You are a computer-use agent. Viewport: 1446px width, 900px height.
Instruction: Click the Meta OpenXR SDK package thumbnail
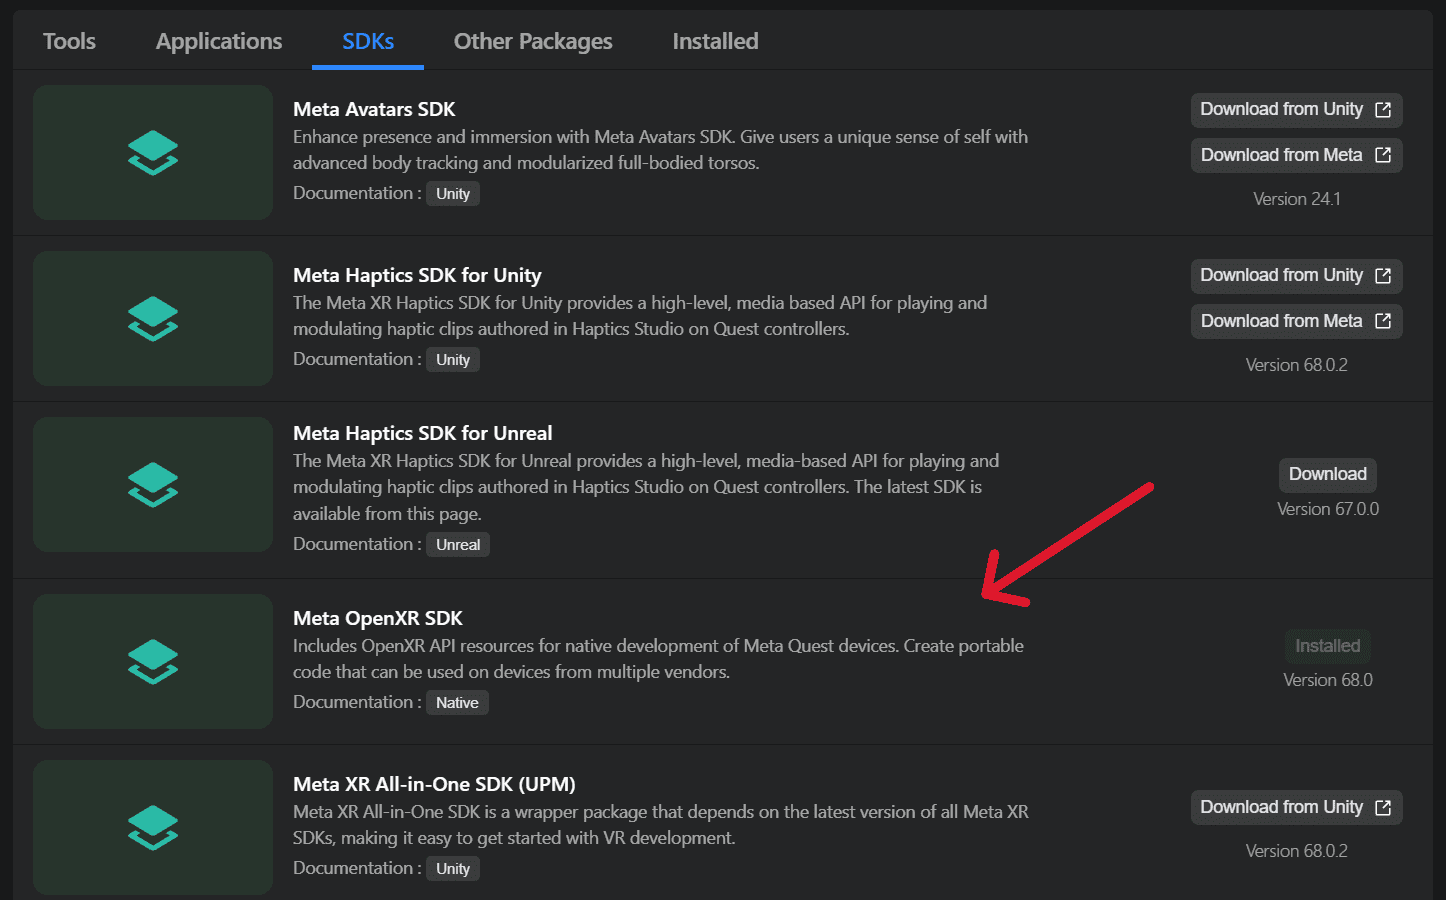[x=153, y=661]
